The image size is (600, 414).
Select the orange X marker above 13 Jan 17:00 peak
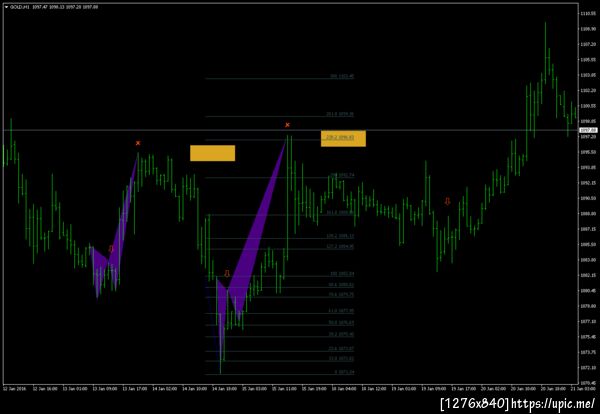(x=138, y=143)
